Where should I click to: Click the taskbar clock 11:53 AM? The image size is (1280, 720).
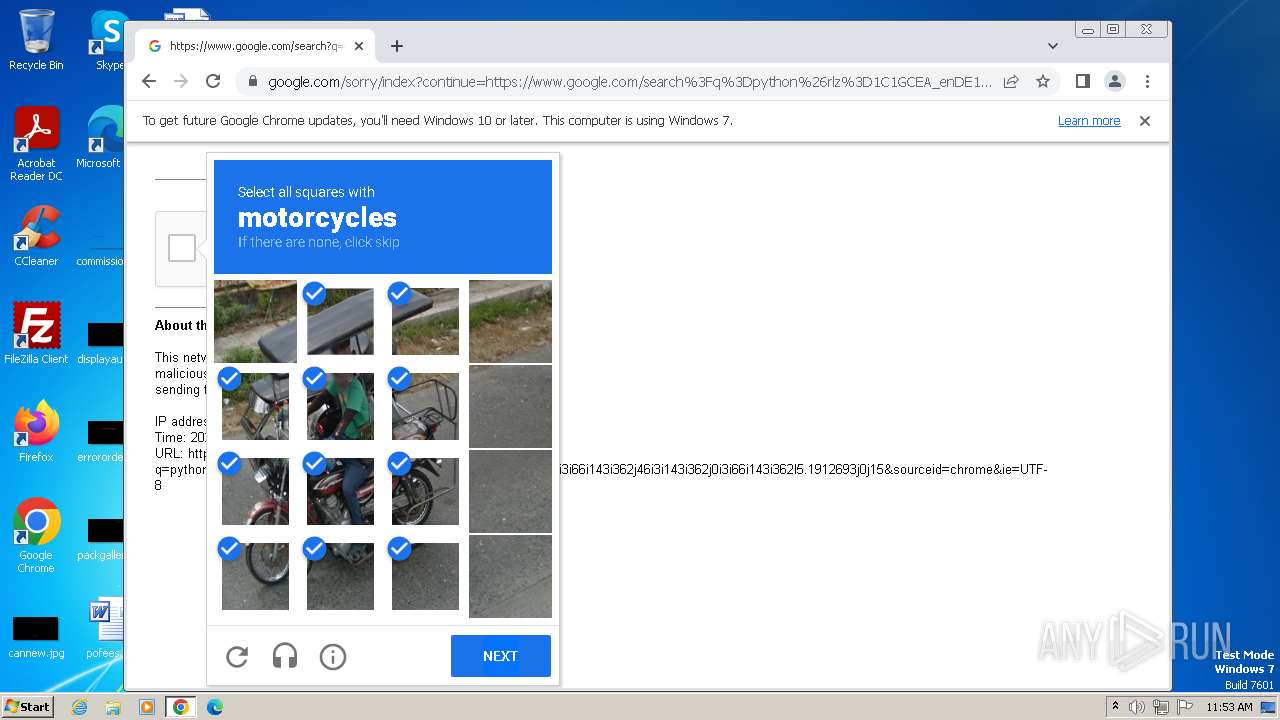click(1229, 707)
